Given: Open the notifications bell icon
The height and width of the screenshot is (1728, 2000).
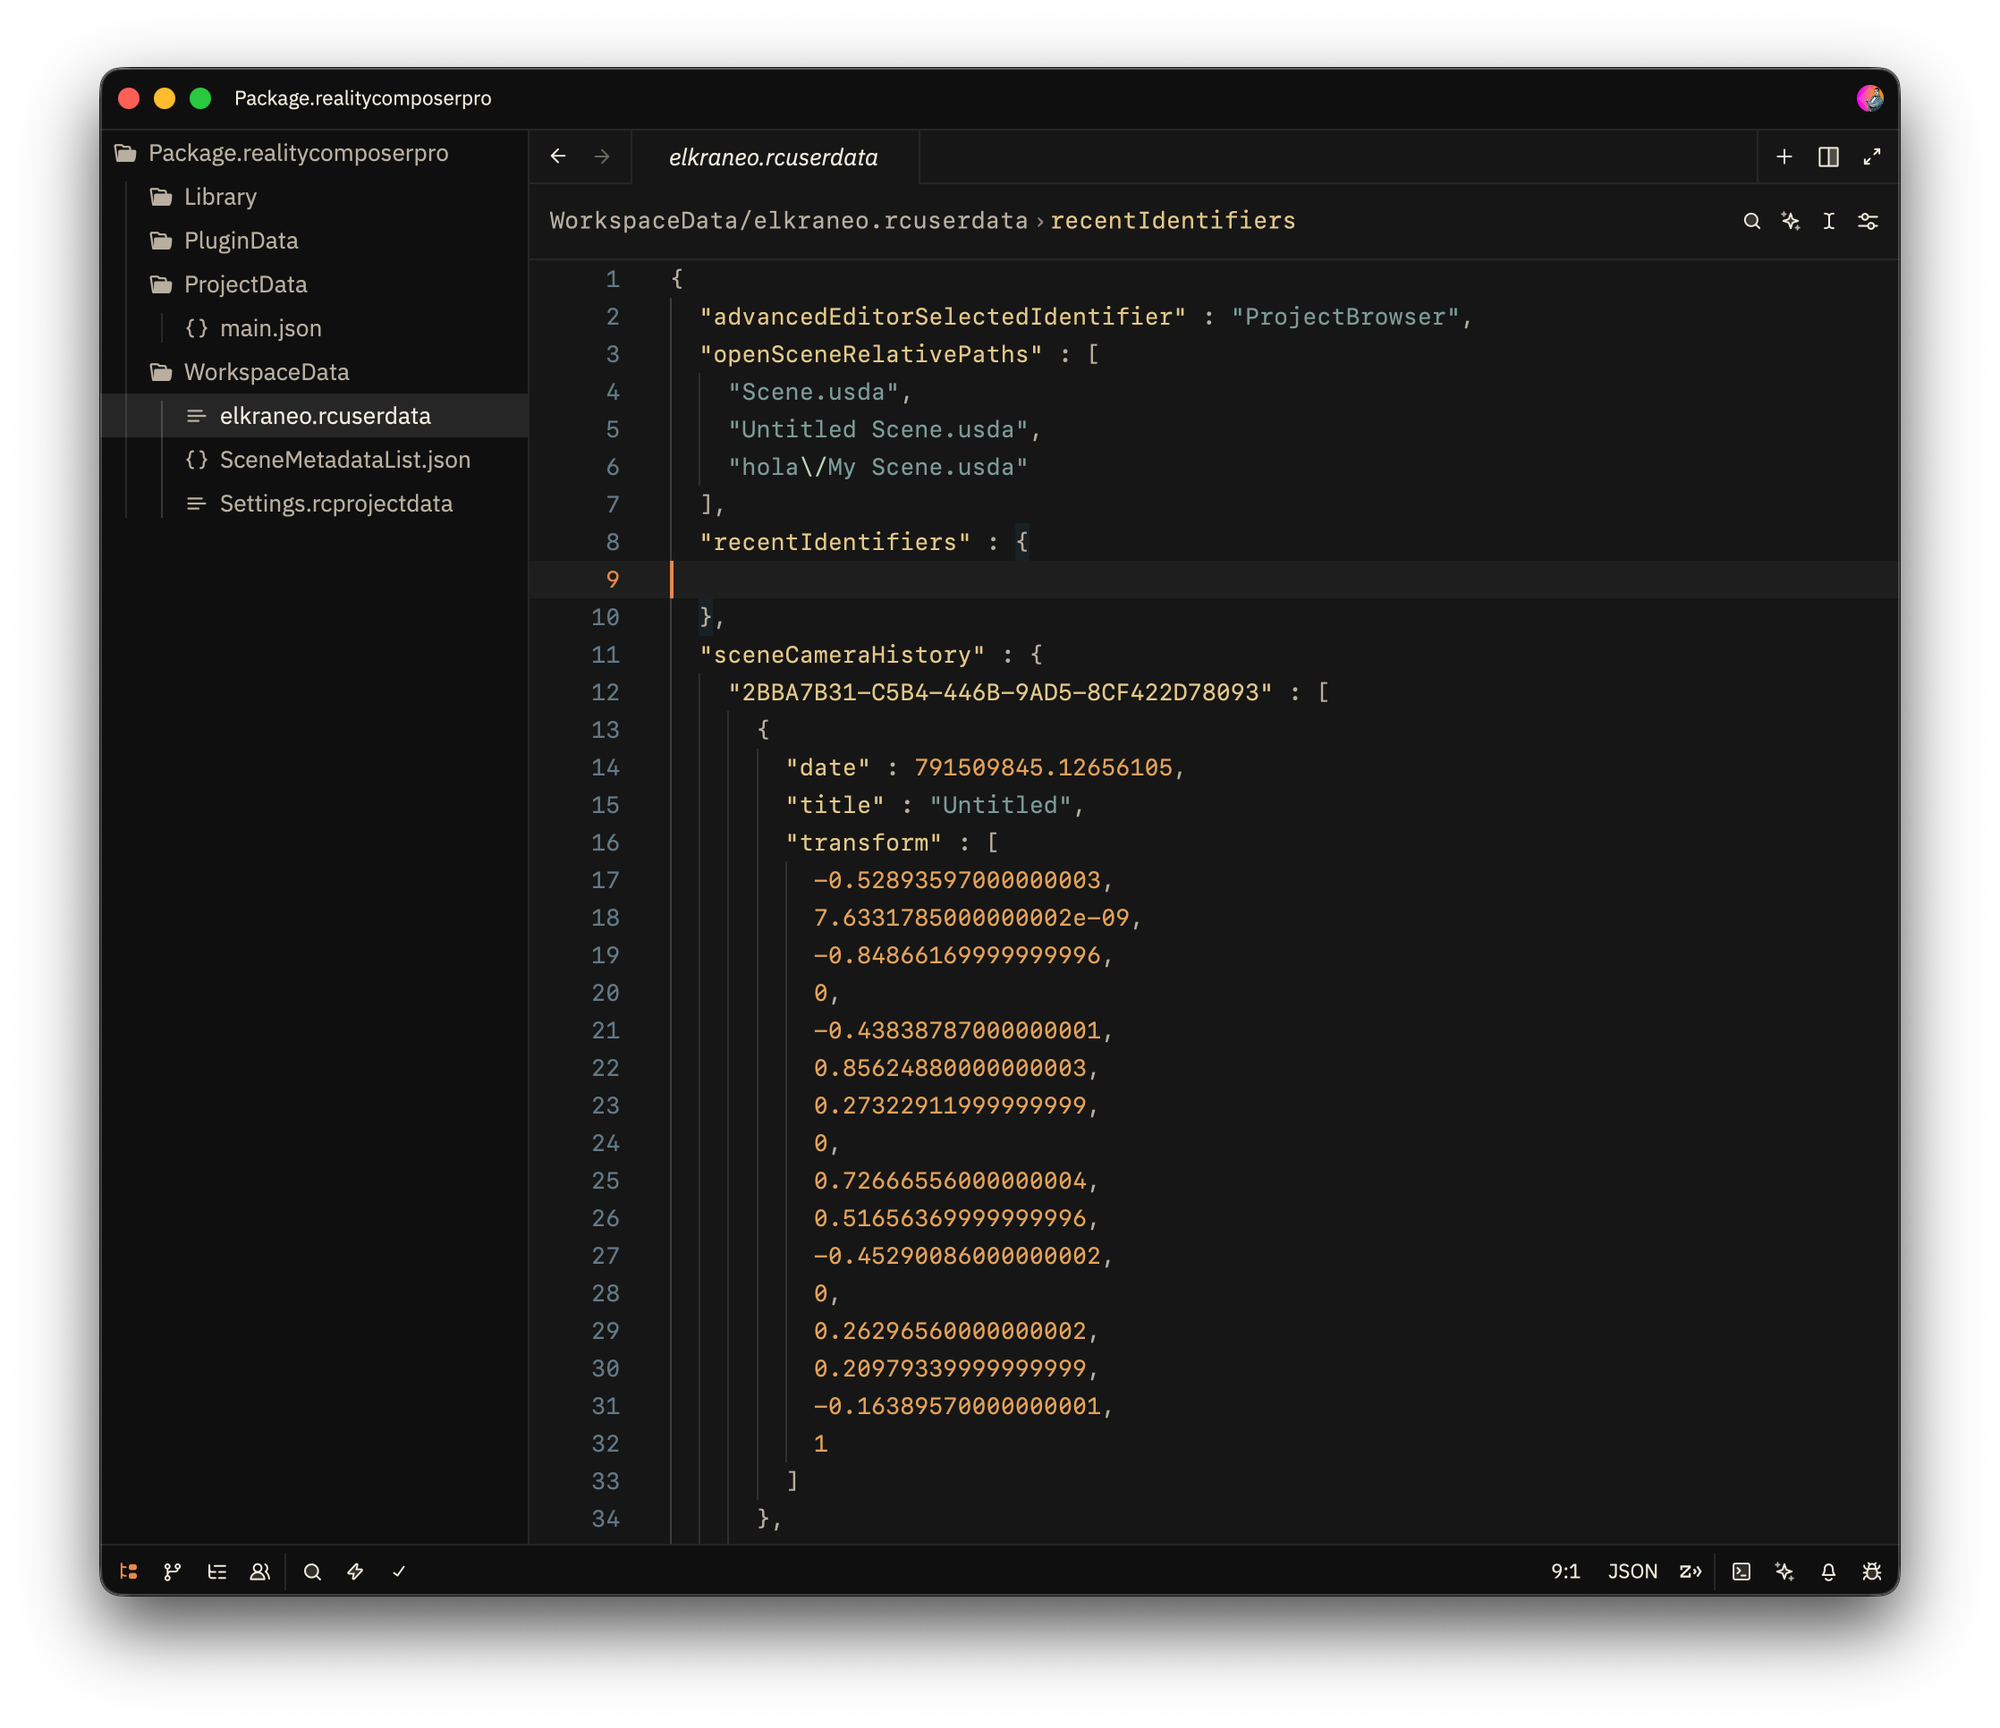Looking at the screenshot, I should (1828, 1571).
